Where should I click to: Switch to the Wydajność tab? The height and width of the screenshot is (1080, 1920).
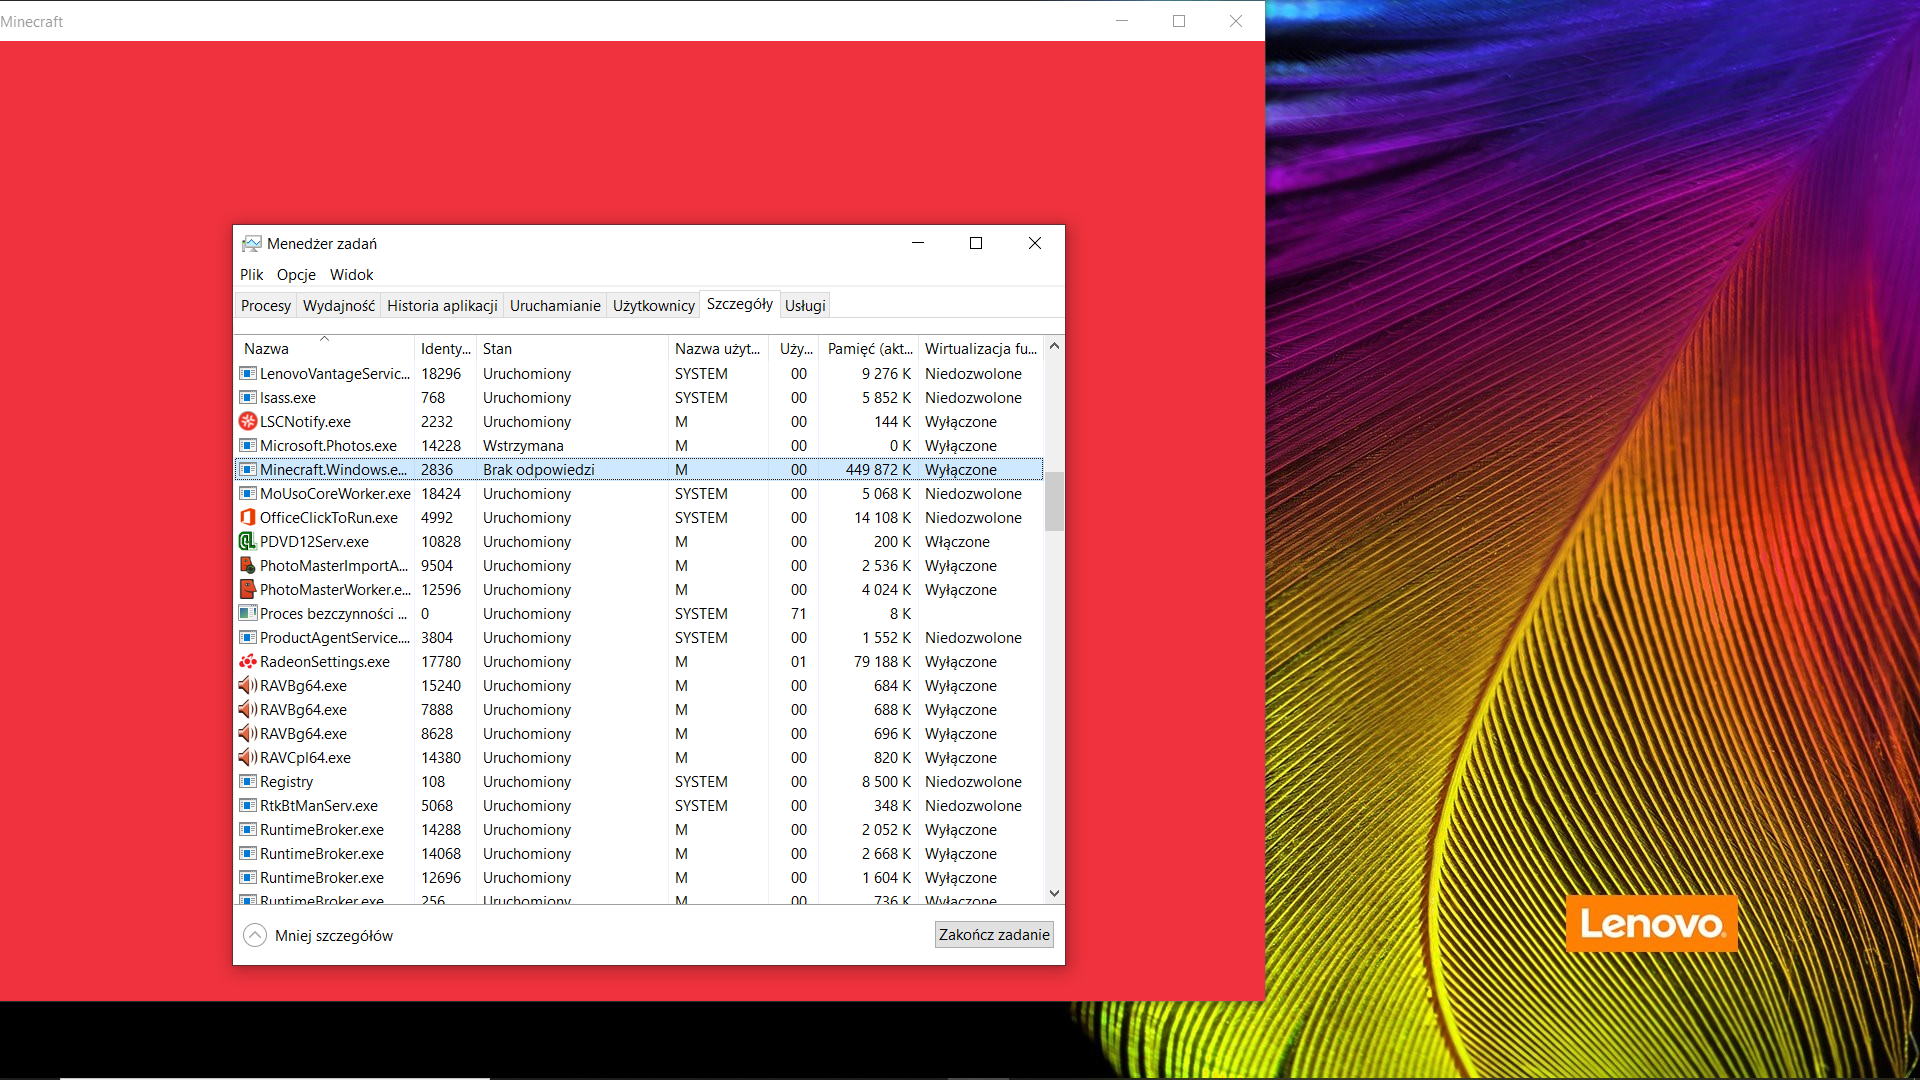tap(338, 306)
